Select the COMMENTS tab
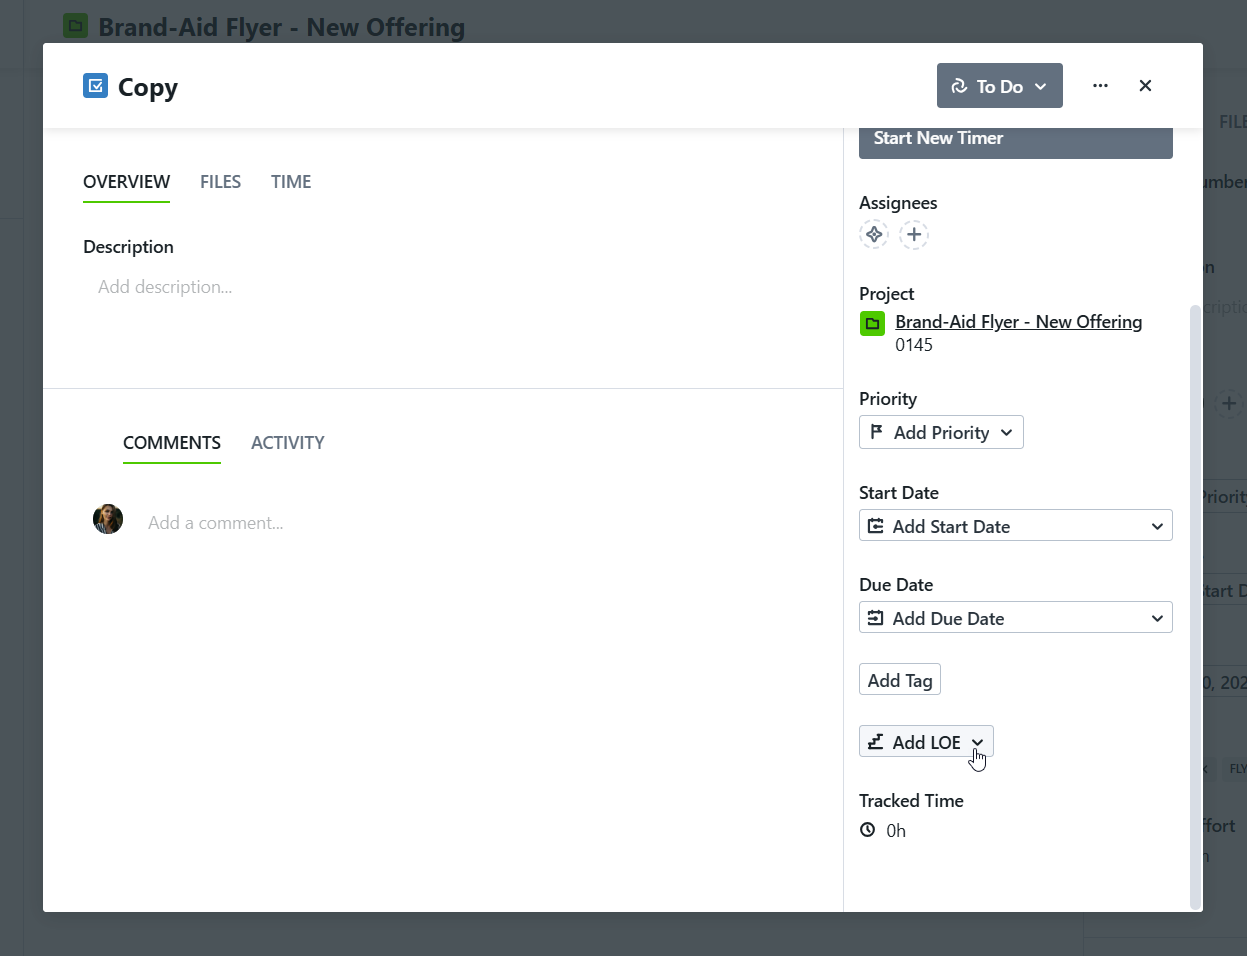Screen dimensions: 1247x956 pyautogui.click(x=172, y=443)
